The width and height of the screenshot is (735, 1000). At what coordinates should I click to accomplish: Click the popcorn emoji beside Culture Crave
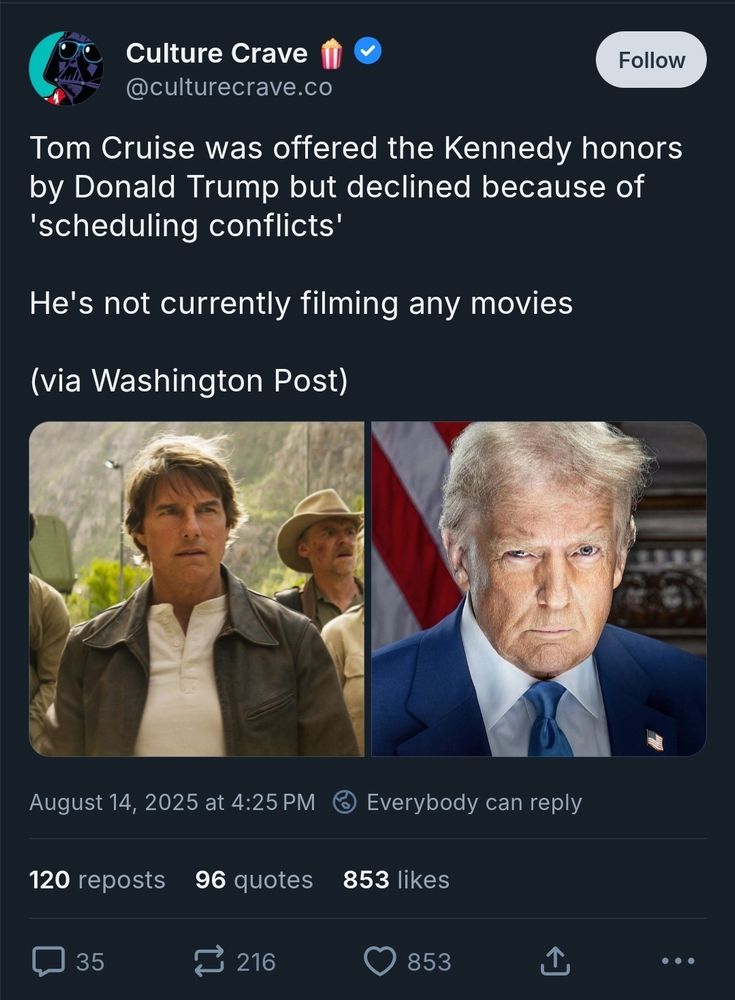click(331, 53)
